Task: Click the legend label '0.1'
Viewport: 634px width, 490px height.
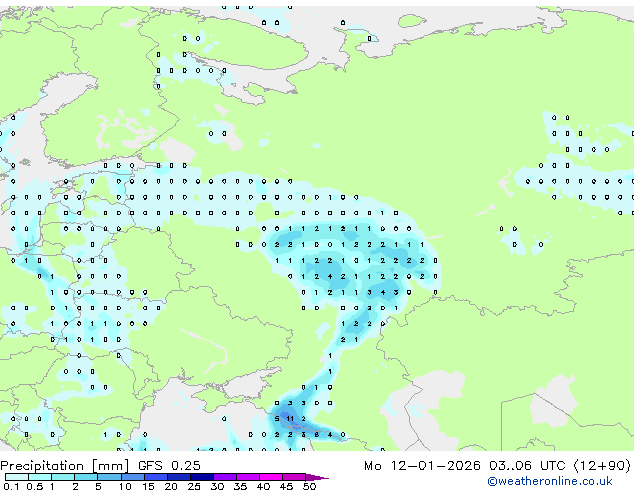Action: pyautogui.click(x=11, y=486)
